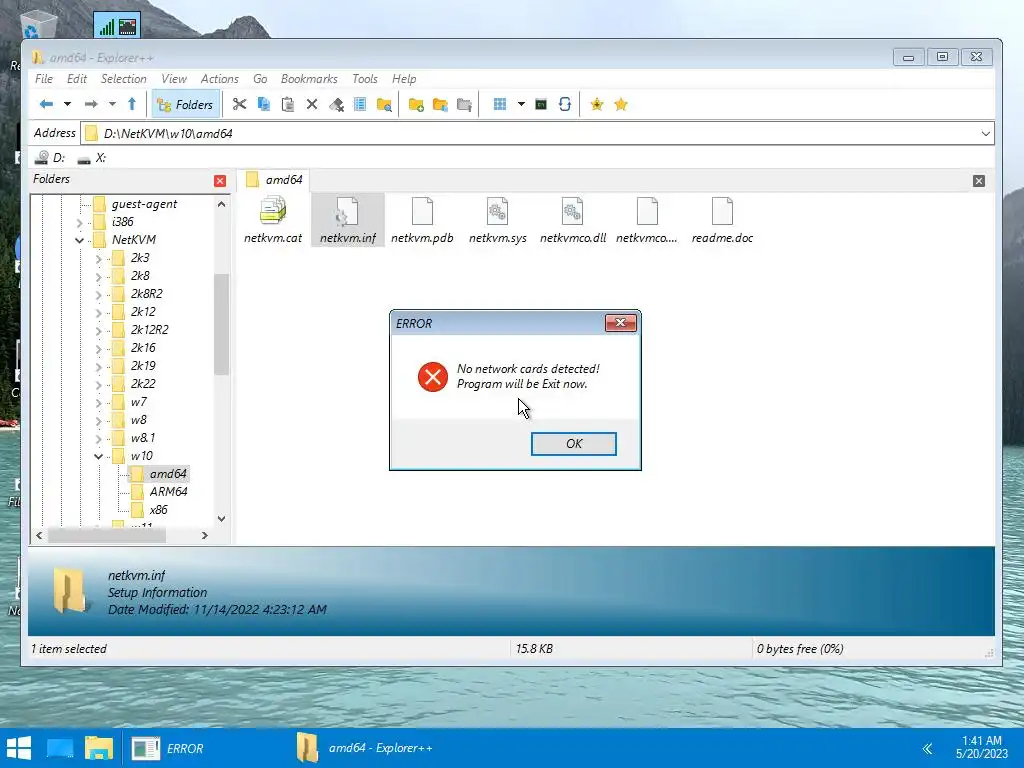1024x768 pixels.
Task: Click the Folders pane vertical scrollbar thumb
Action: 221,324
